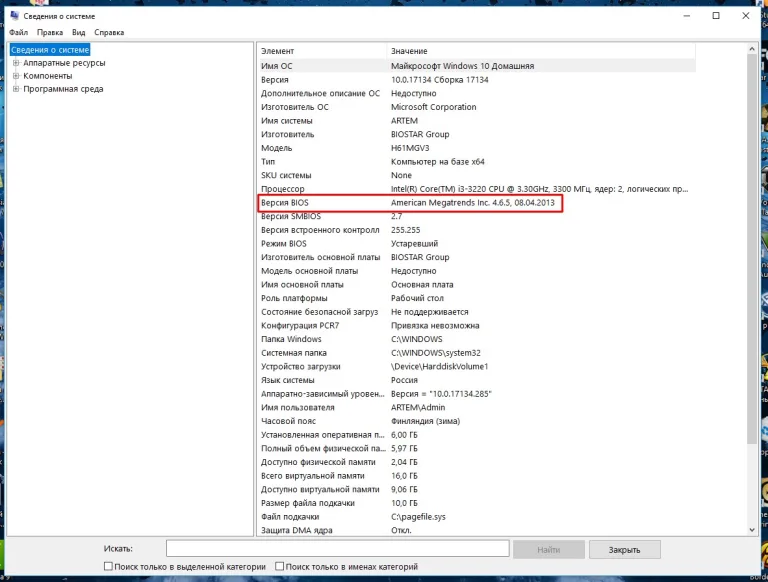Select the Режим BIOS row

click(476, 243)
